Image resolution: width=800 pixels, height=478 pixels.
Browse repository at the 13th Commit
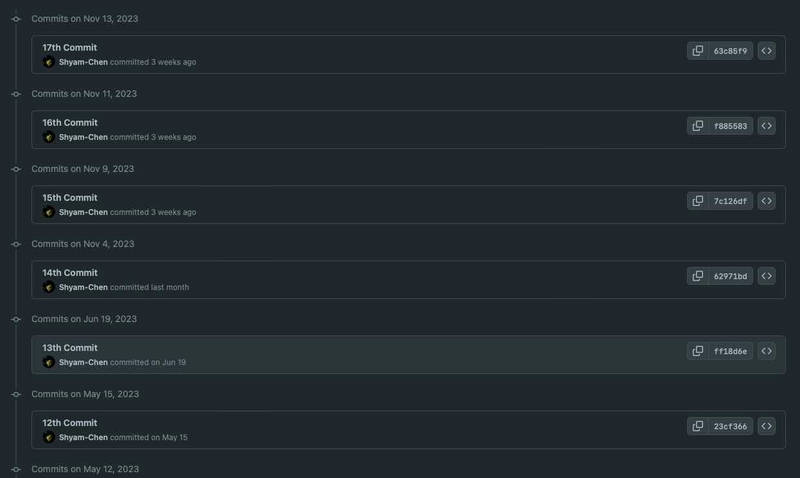coord(766,351)
